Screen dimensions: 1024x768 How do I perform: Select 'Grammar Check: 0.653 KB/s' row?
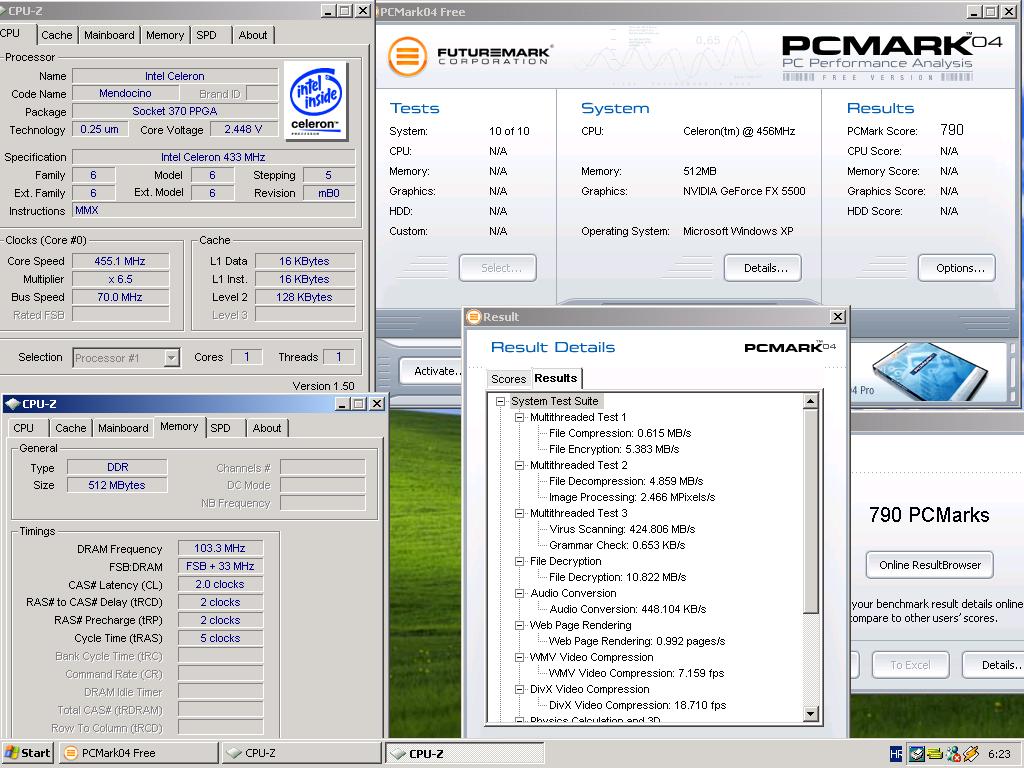[617, 545]
